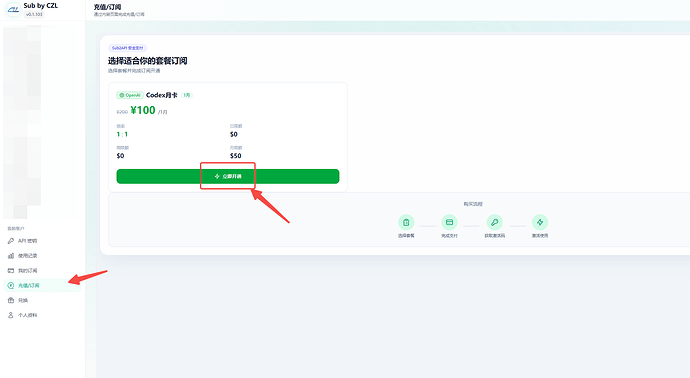Click the 1月 duration badge
Viewport: 690px width, 378px height.
[187, 95]
